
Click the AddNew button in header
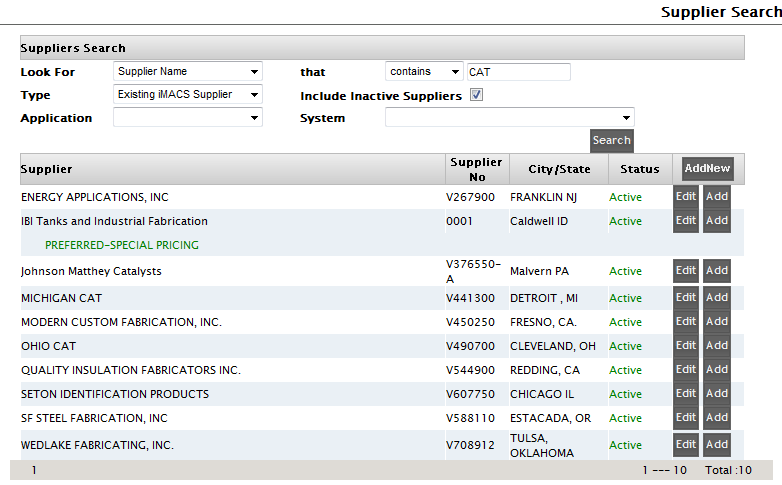tap(707, 169)
